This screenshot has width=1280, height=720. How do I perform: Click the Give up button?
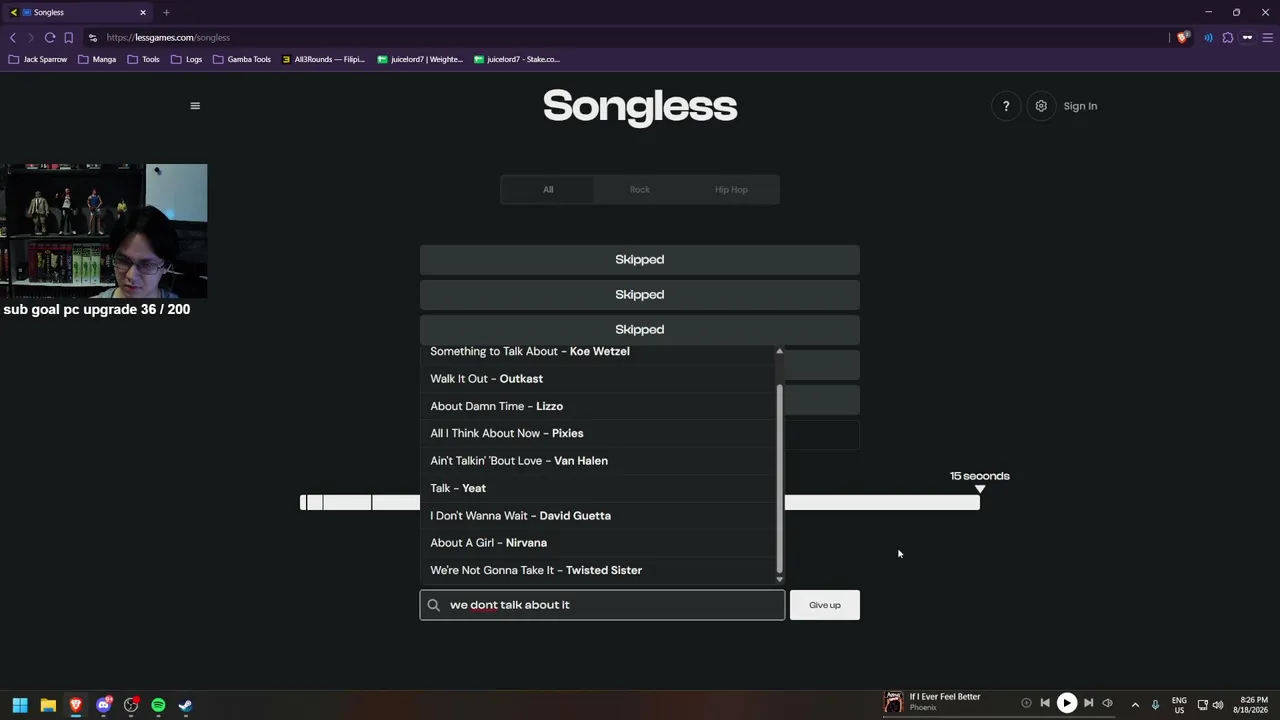click(825, 605)
